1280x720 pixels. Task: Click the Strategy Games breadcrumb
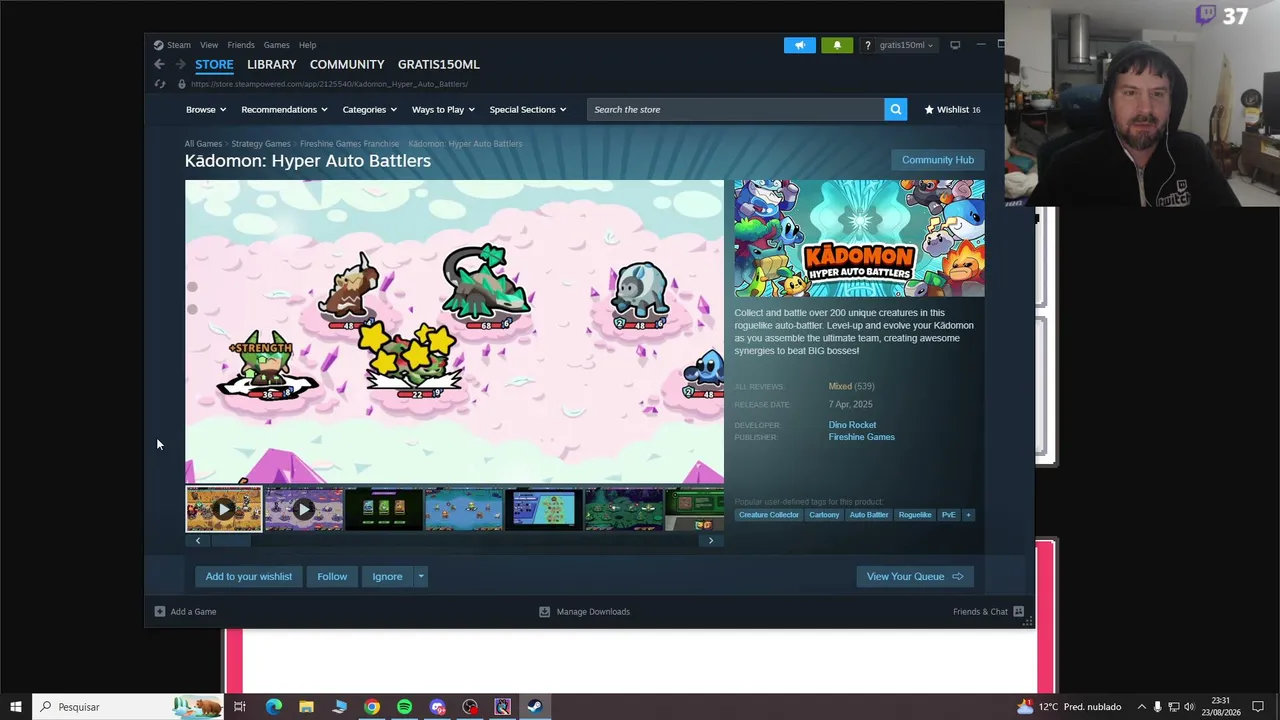261,144
